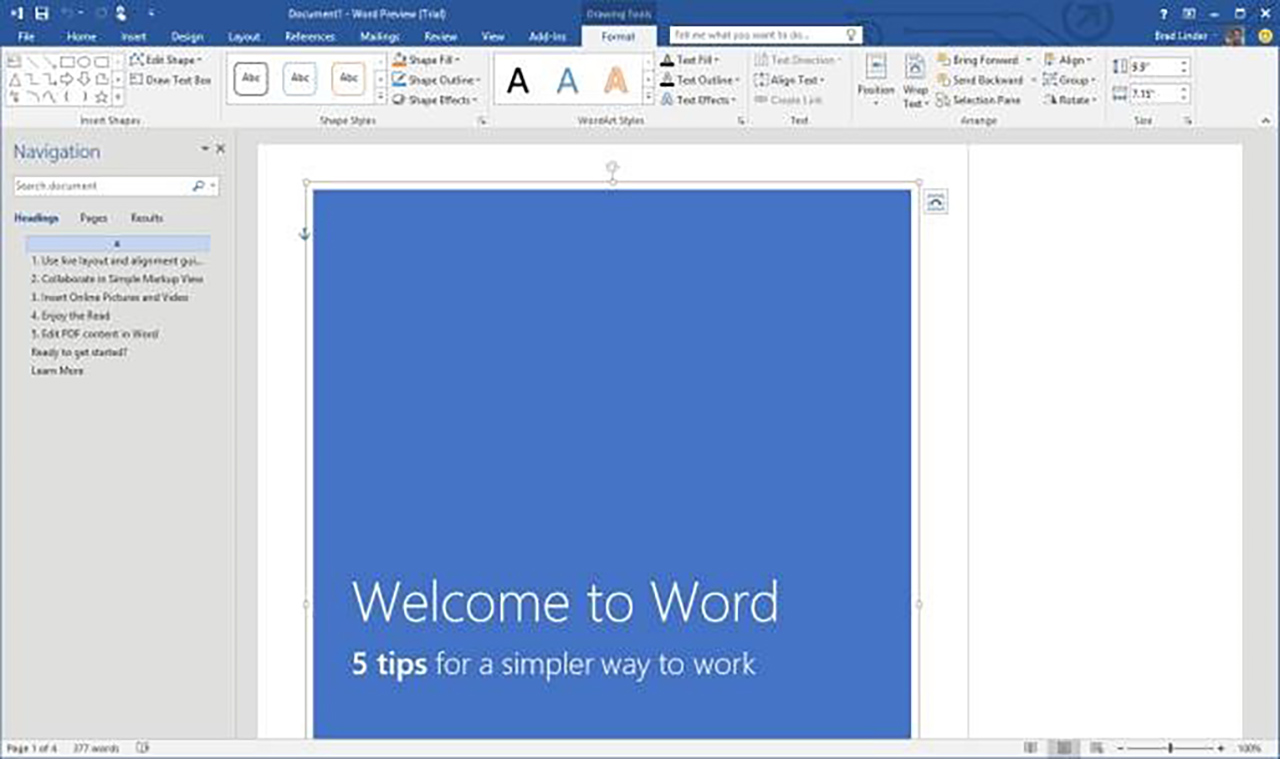
Task: Select the Draw Text Box tool
Action: pos(170,80)
